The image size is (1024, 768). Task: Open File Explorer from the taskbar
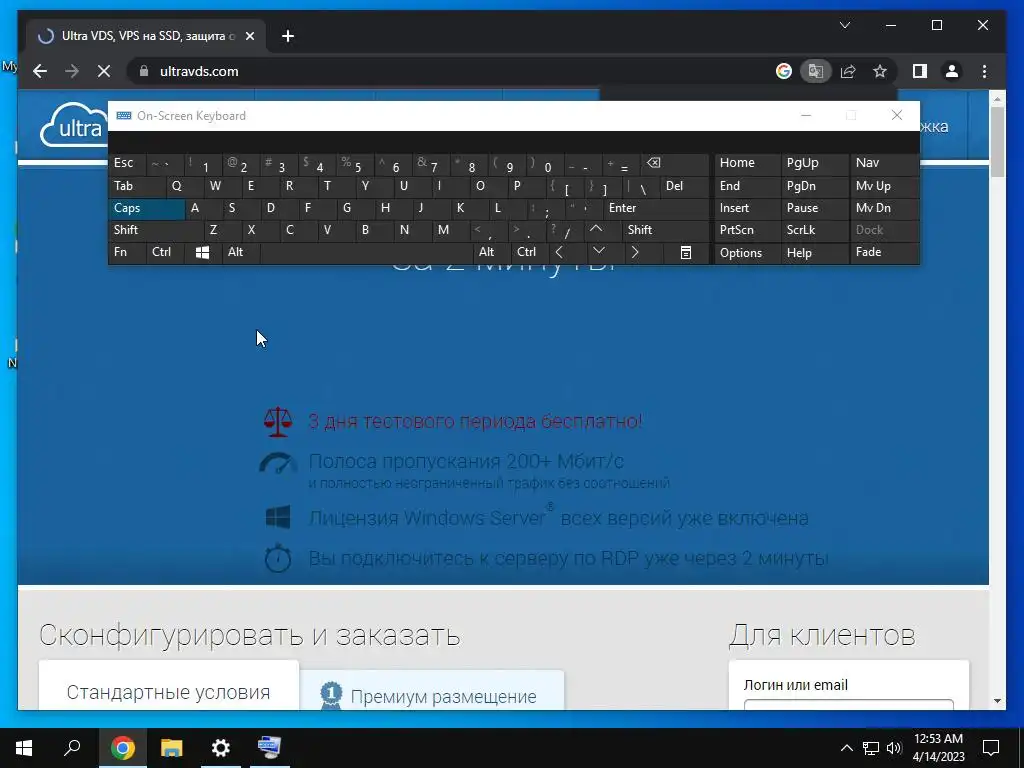coord(171,748)
